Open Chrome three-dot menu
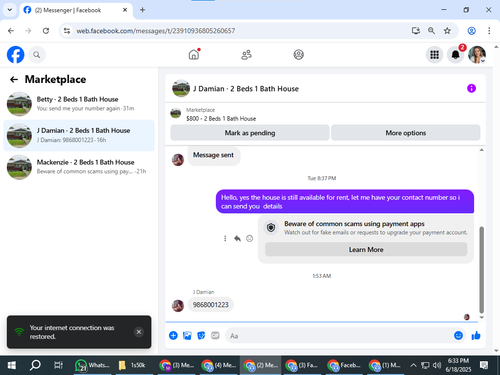Viewport: 500px width, 375px height. click(x=489, y=31)
